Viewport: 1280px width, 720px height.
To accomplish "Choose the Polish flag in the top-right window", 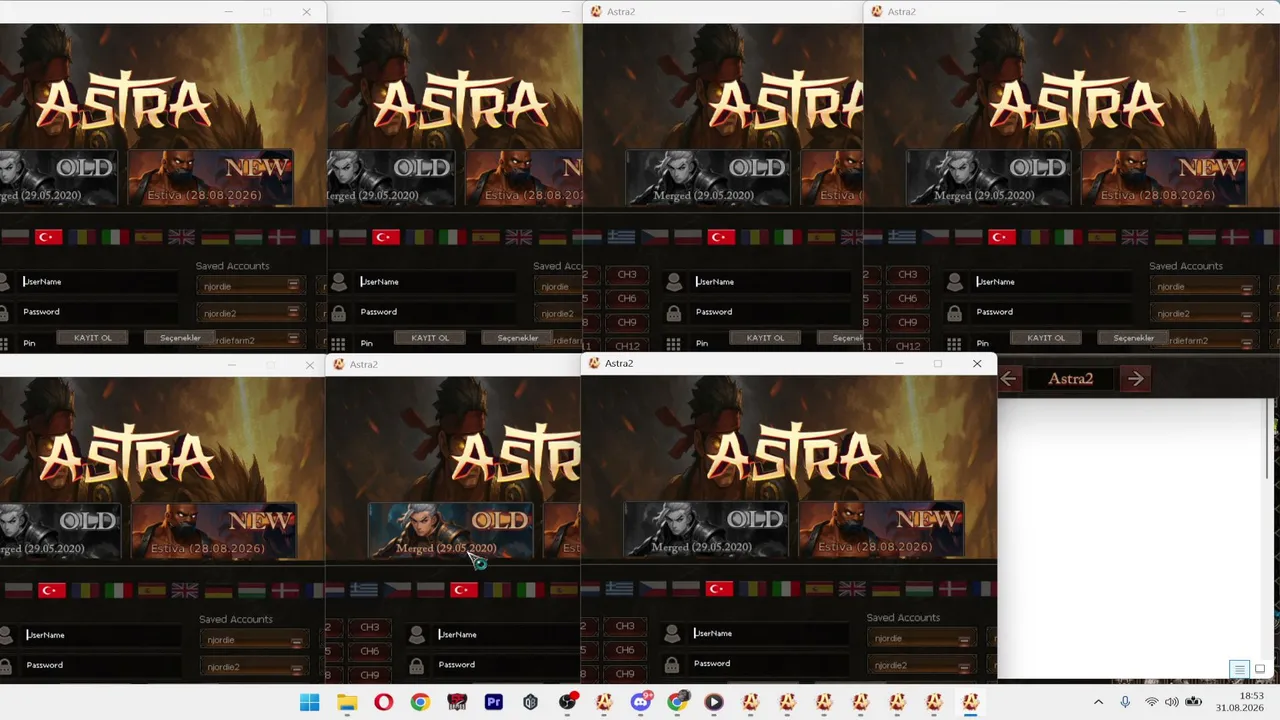I will pos(968,237).
